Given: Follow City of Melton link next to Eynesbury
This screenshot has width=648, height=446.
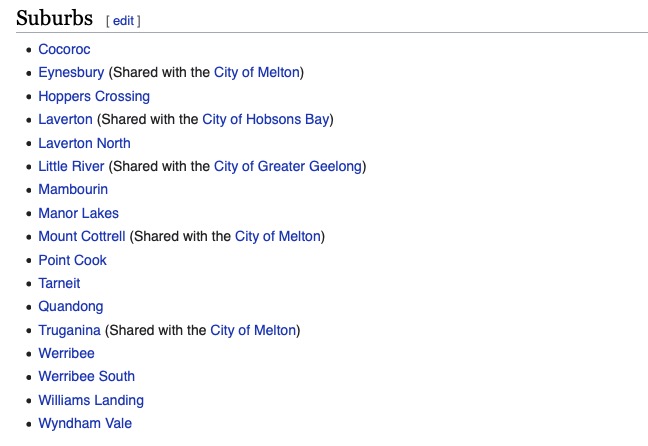Looking at the screenshot, I should [x=256, y=72].
